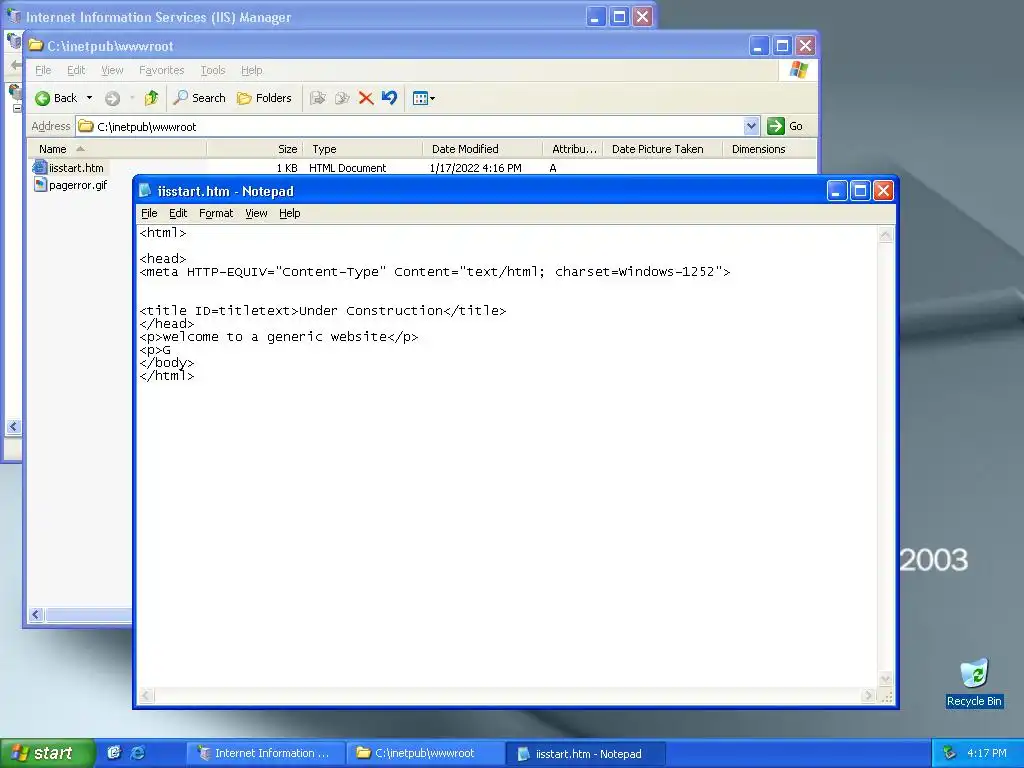1024x768 pixels.
Task: Maximize the Notepad window
Action: pos(860,191)
